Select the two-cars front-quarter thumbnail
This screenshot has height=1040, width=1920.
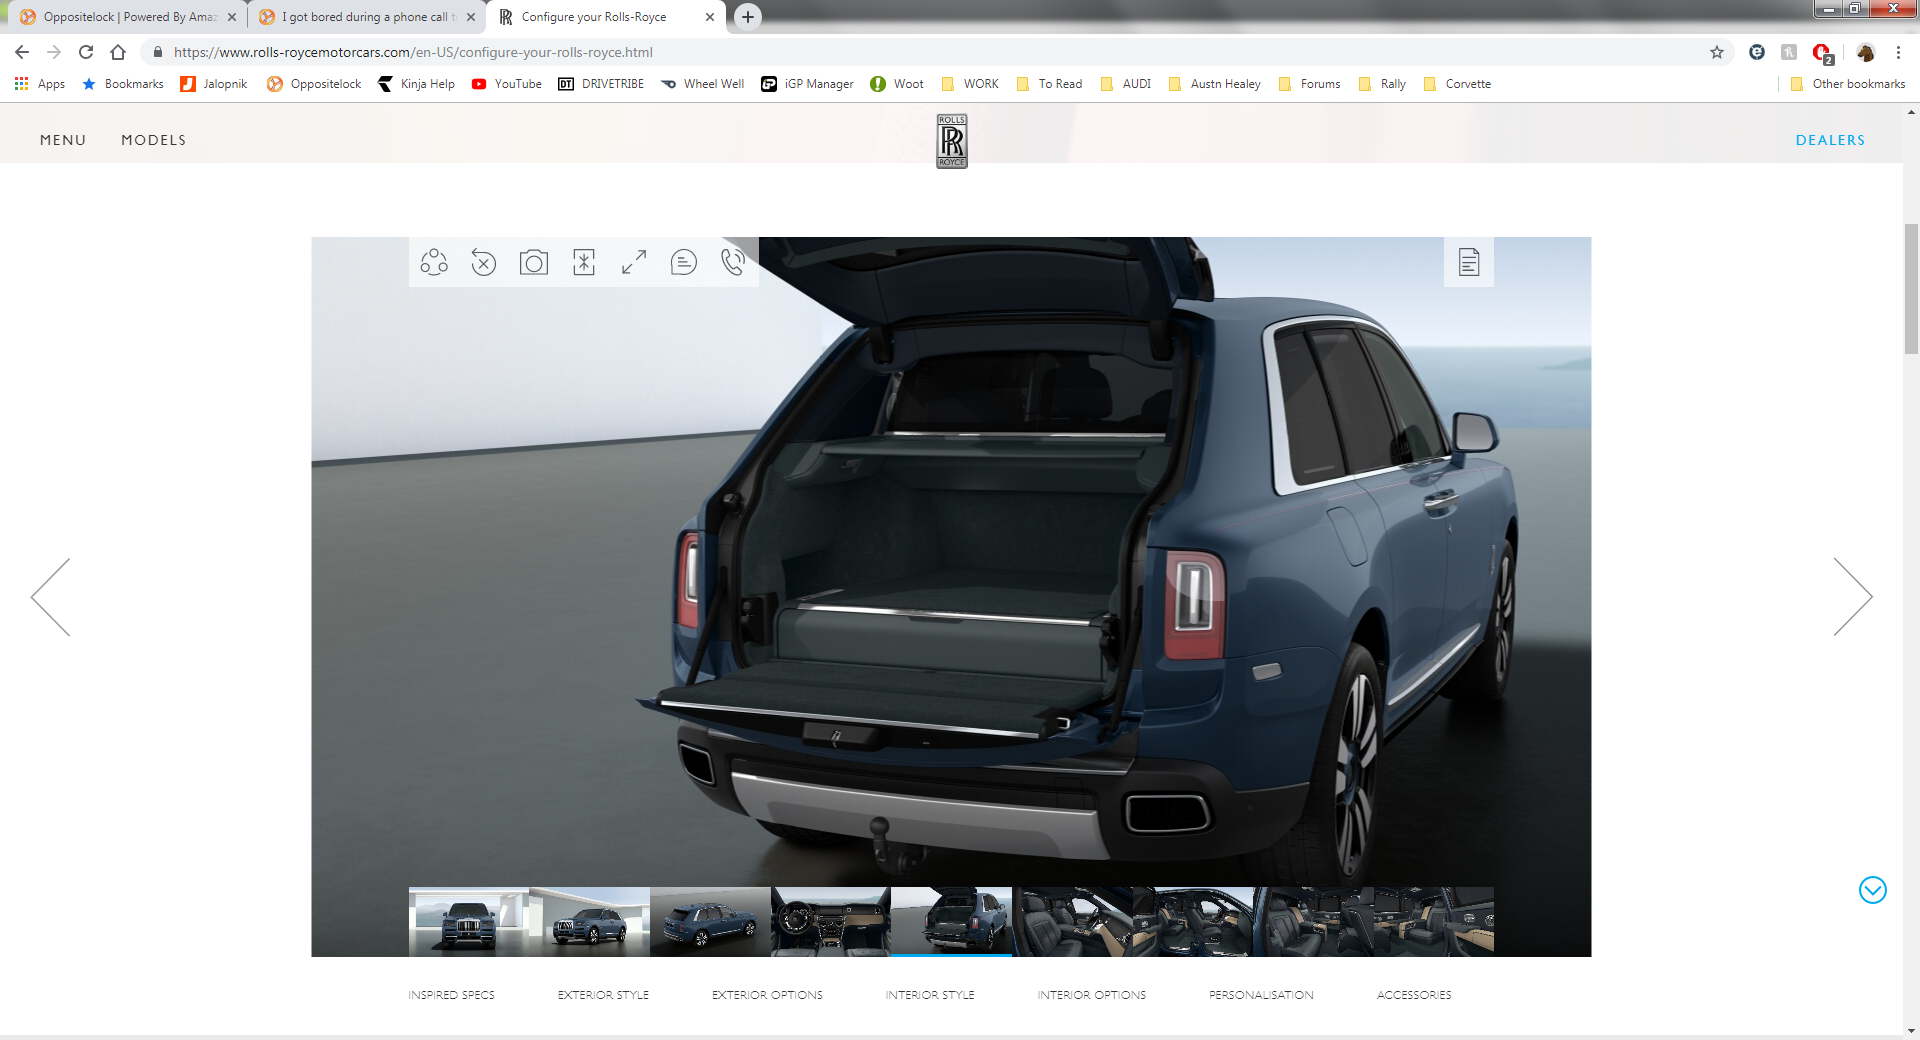pyautogui.click(x=590, y=921)
